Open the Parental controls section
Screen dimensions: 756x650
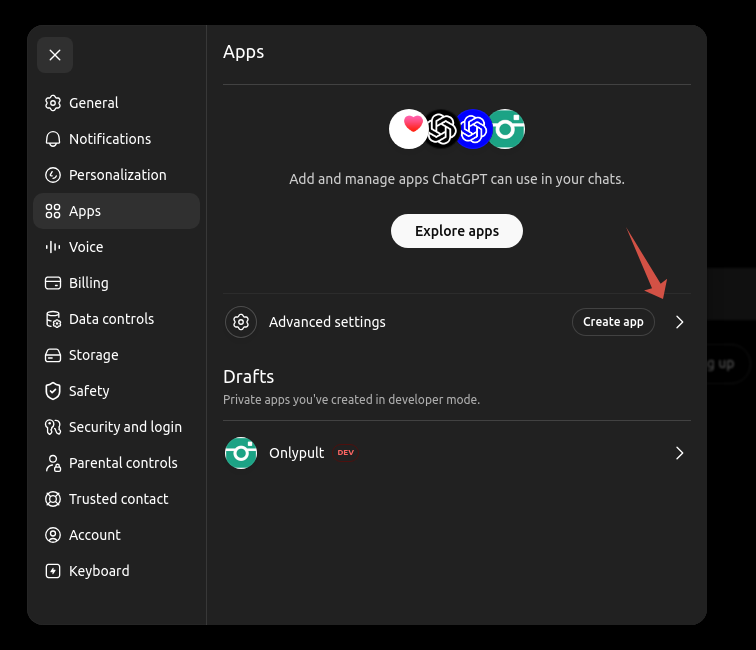pyautogui.click(x=116, y=463)
